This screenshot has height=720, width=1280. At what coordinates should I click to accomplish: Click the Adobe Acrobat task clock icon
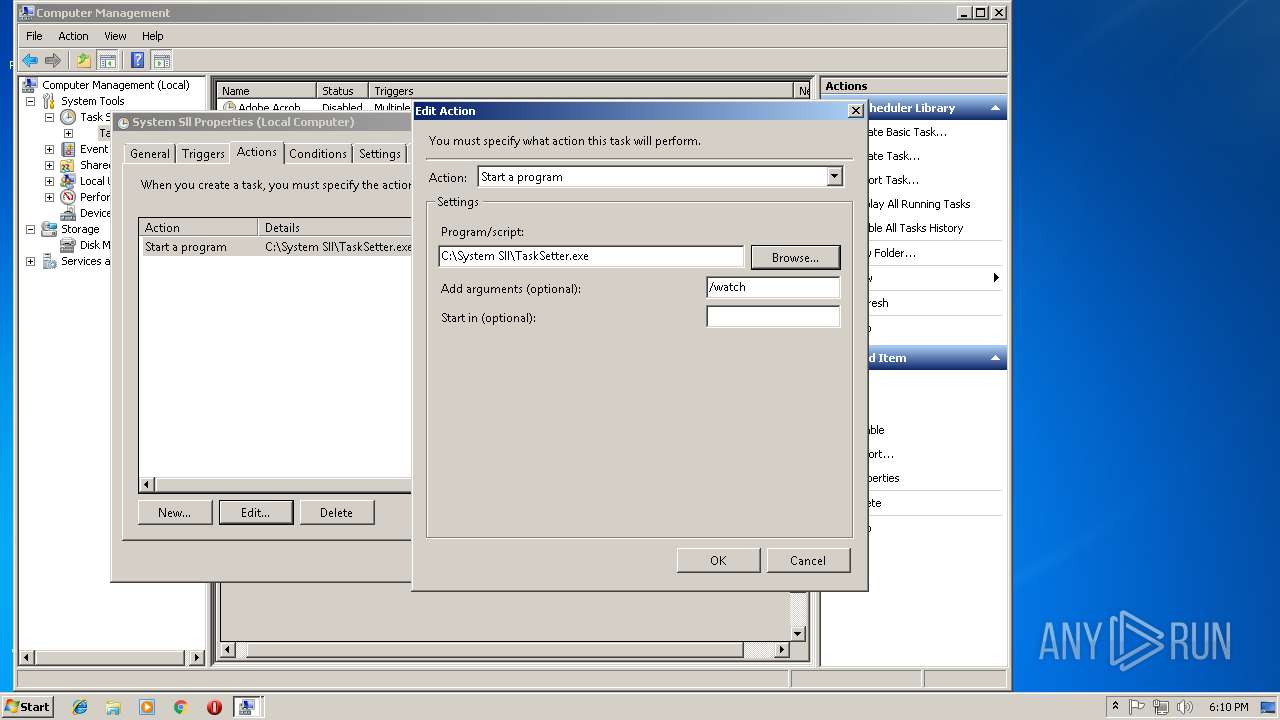click(x=229, y=107)
